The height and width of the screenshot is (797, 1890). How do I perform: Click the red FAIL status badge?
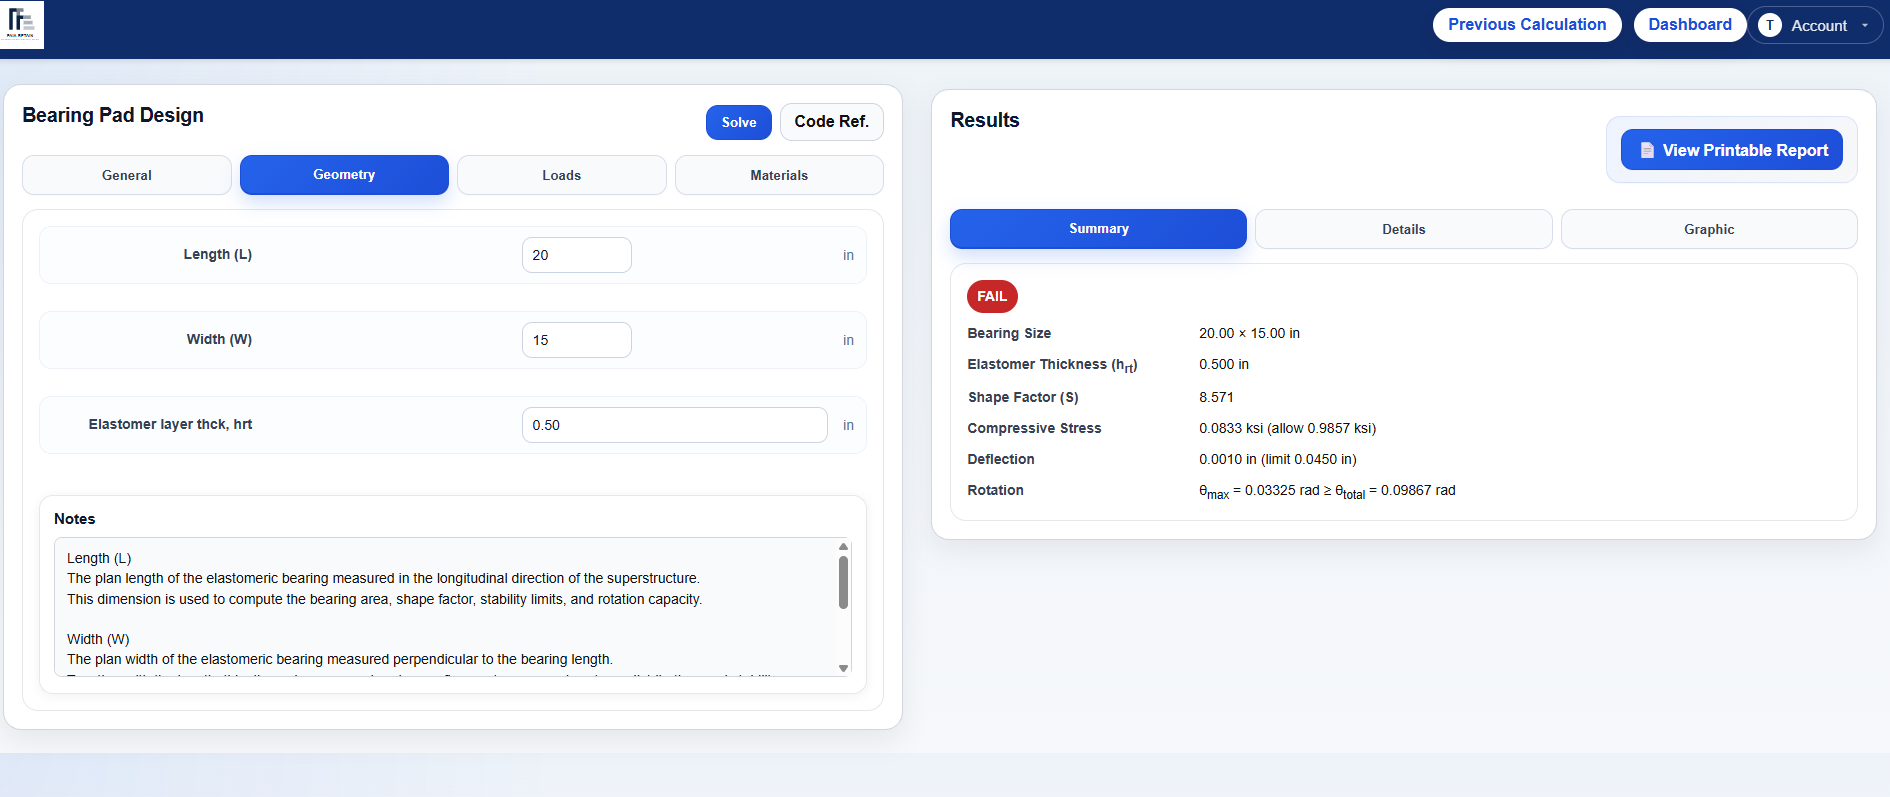992,296
